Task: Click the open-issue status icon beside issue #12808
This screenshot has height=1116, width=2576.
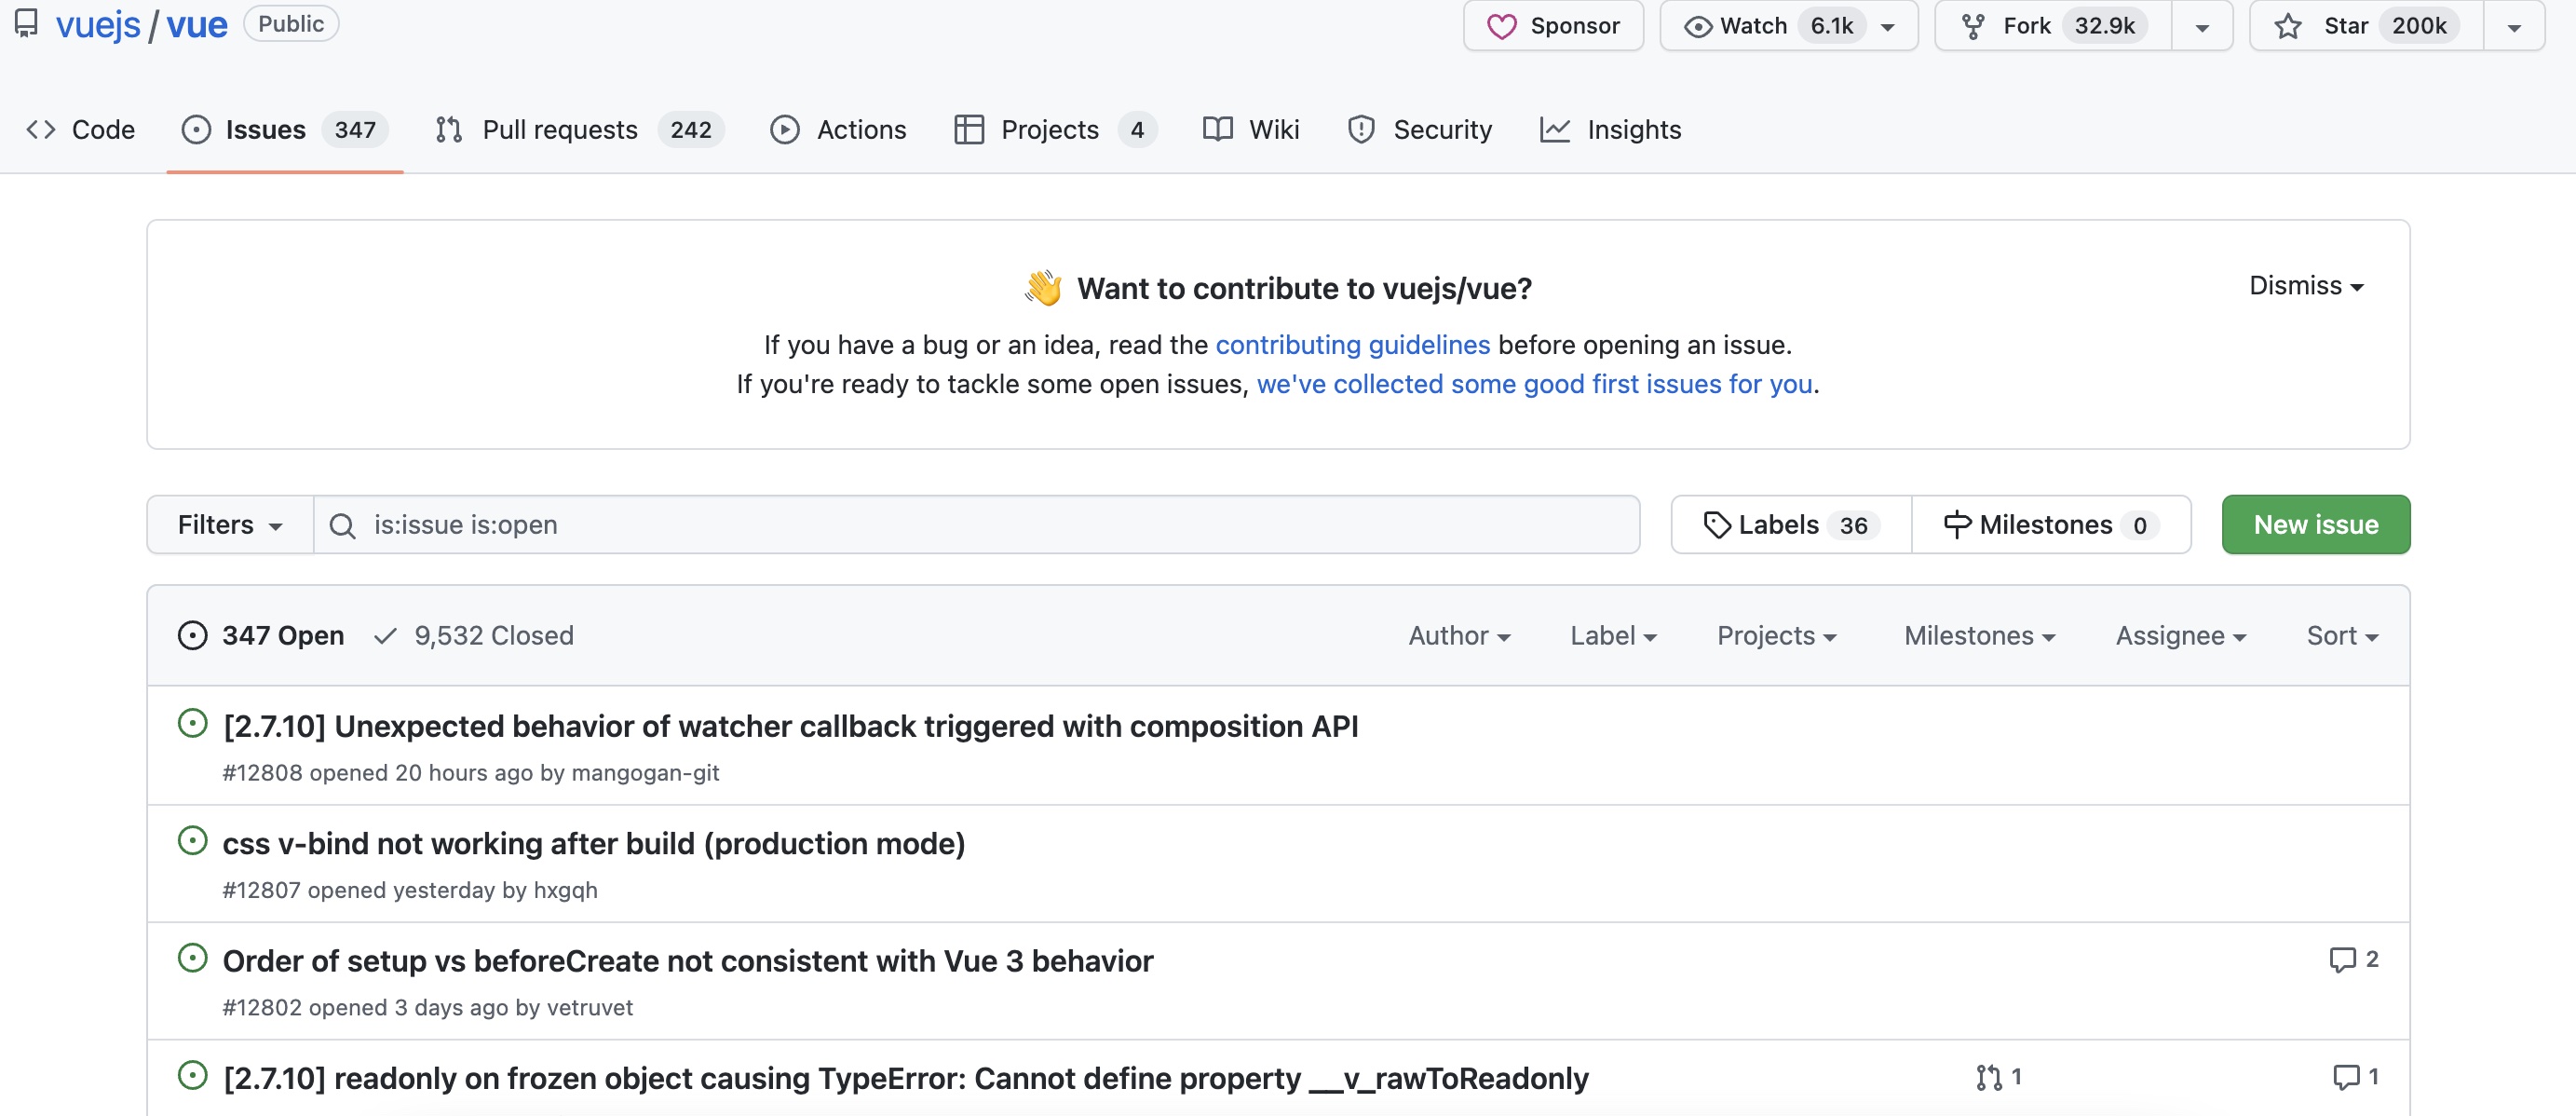Action: click(x=192, y=723)
